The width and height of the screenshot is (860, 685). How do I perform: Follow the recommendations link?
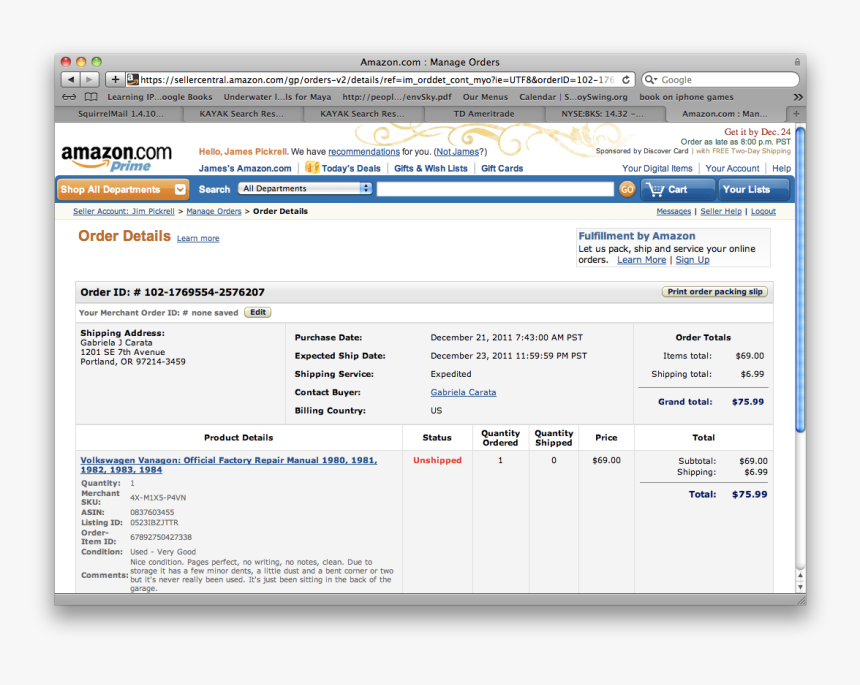364,152
